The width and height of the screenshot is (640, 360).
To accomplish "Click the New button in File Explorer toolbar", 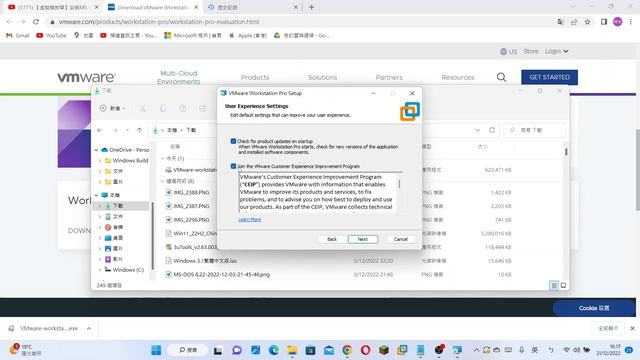I will [x=112, y=108].
